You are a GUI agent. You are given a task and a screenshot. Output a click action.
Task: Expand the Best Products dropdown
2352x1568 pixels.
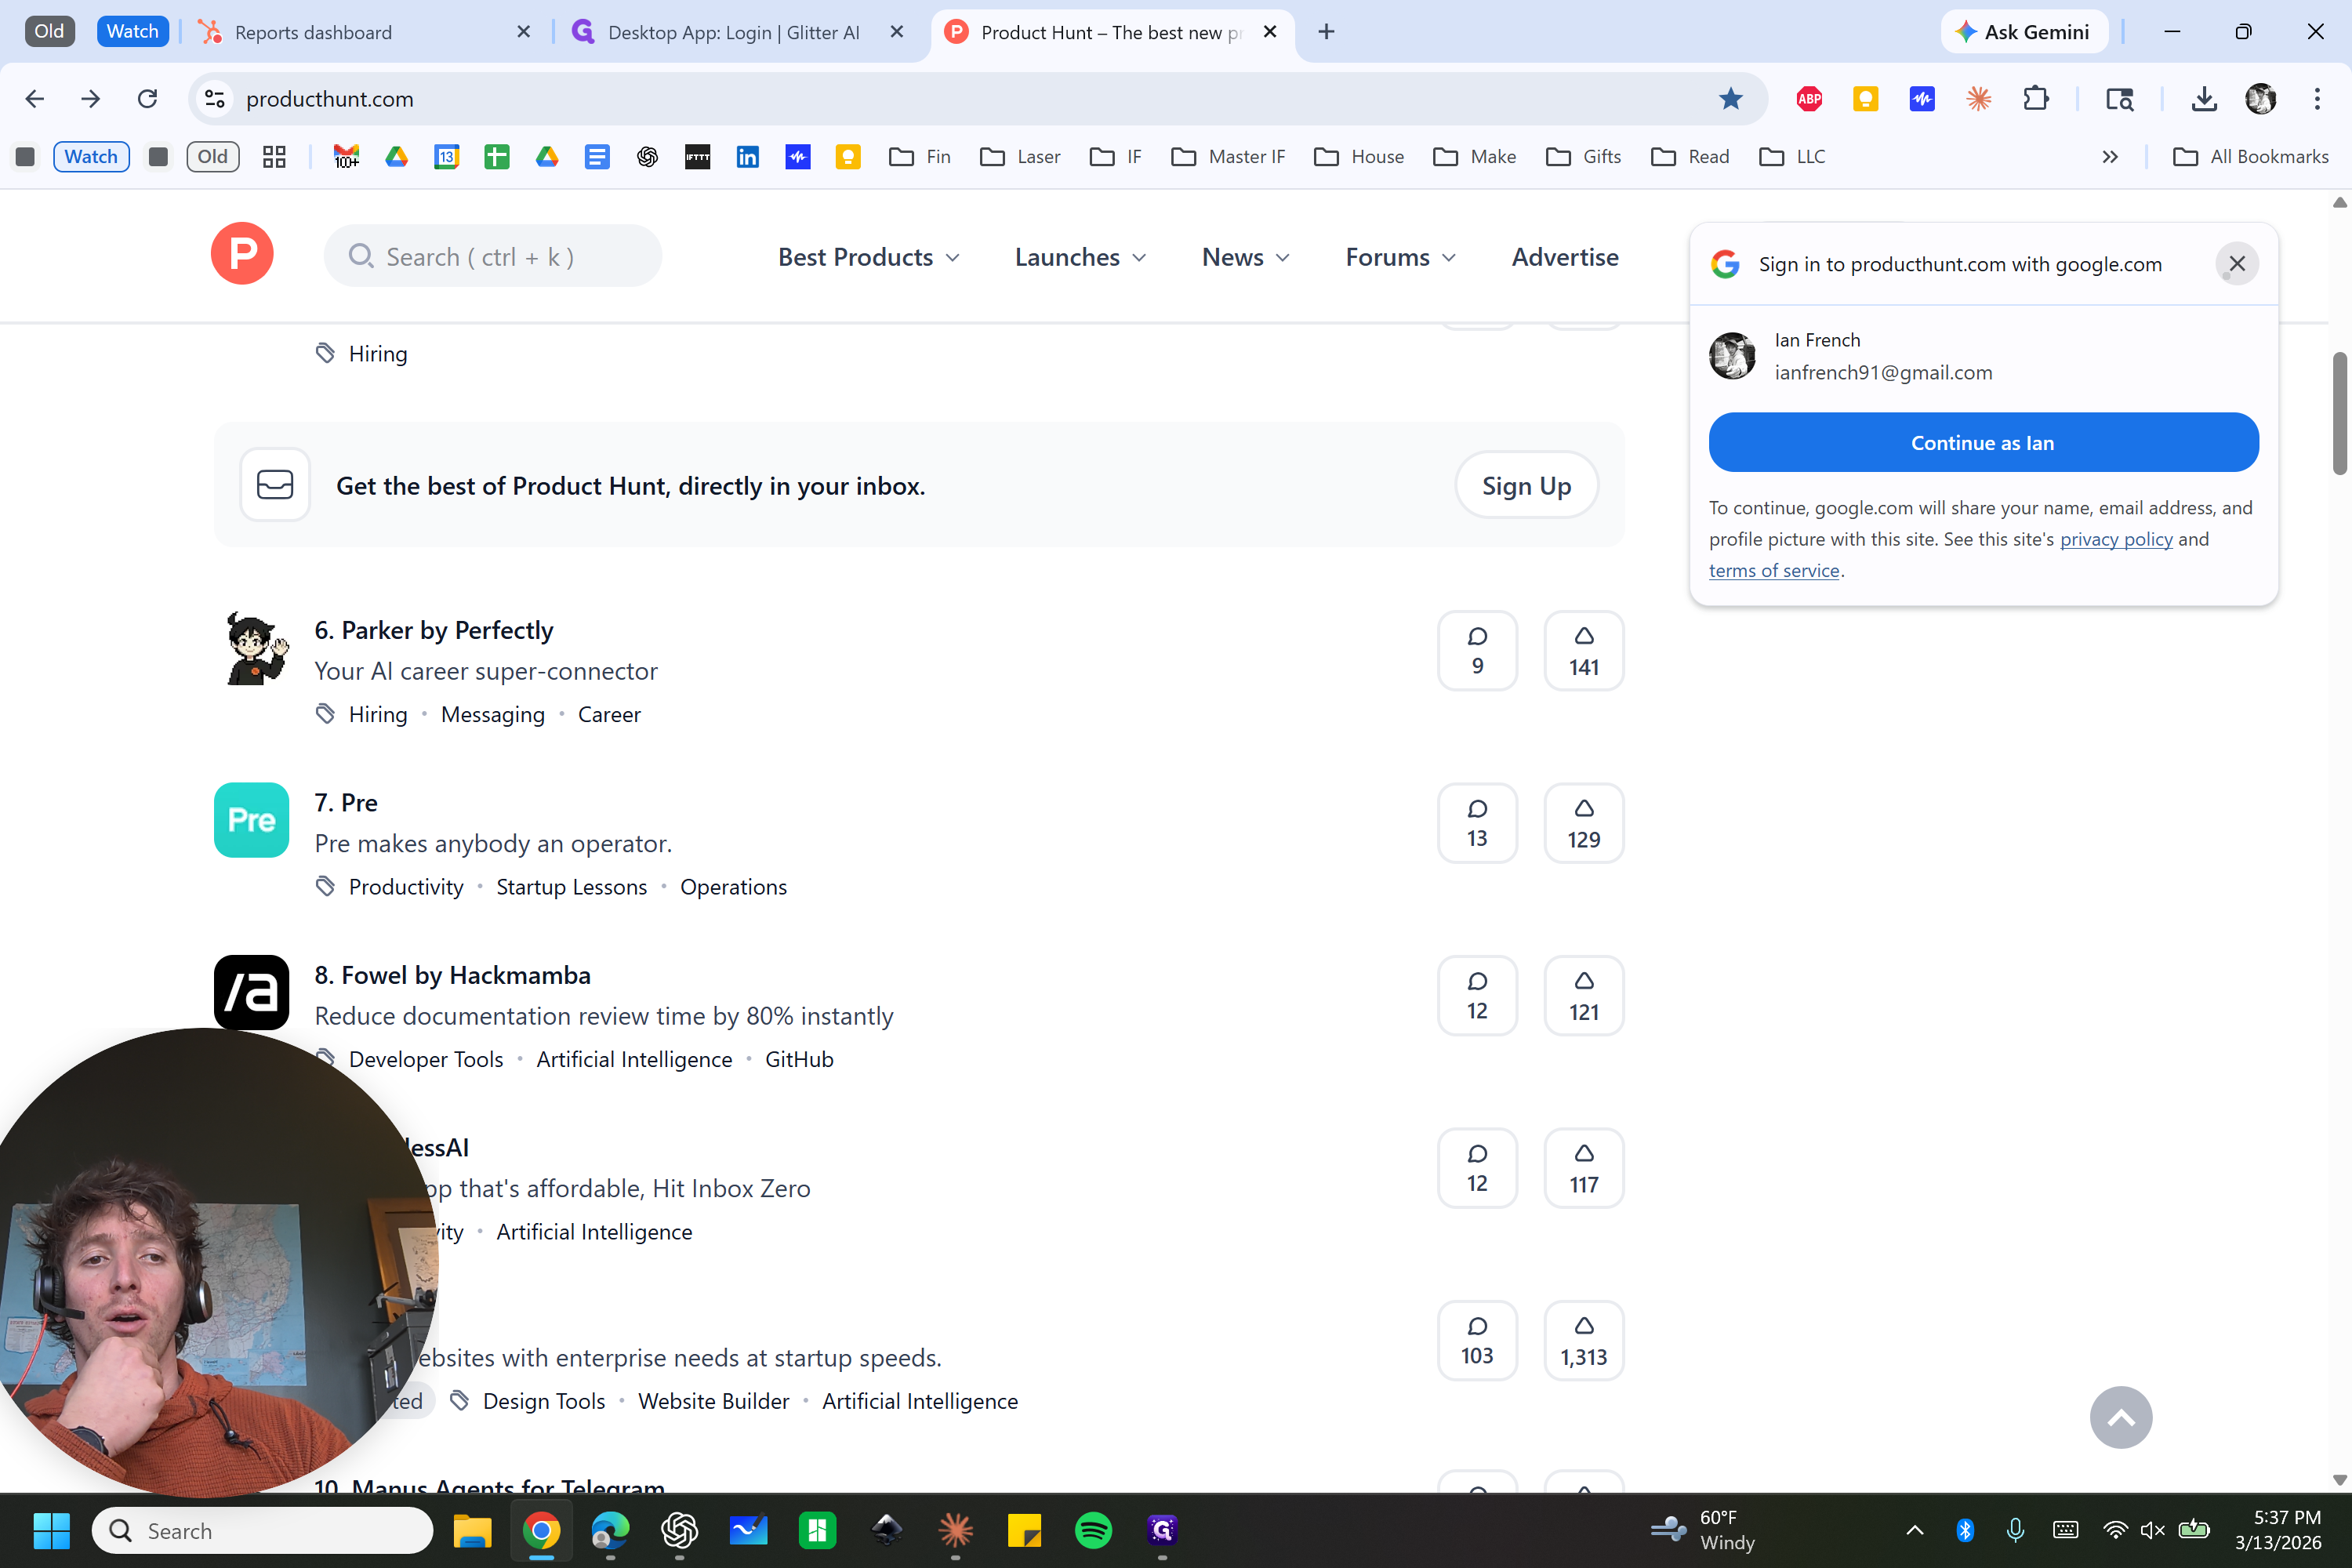(868, 257)
